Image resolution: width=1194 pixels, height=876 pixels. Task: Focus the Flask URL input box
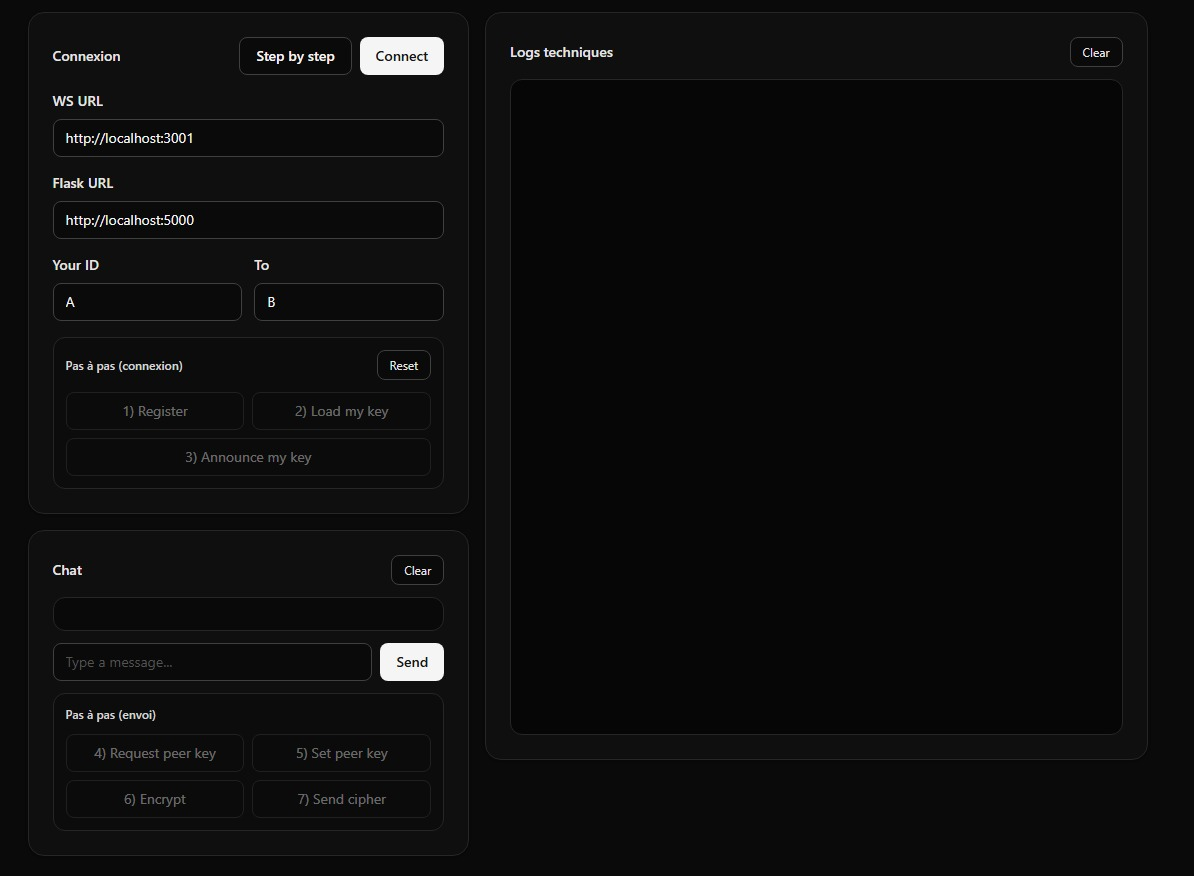[x=247, y=220]
